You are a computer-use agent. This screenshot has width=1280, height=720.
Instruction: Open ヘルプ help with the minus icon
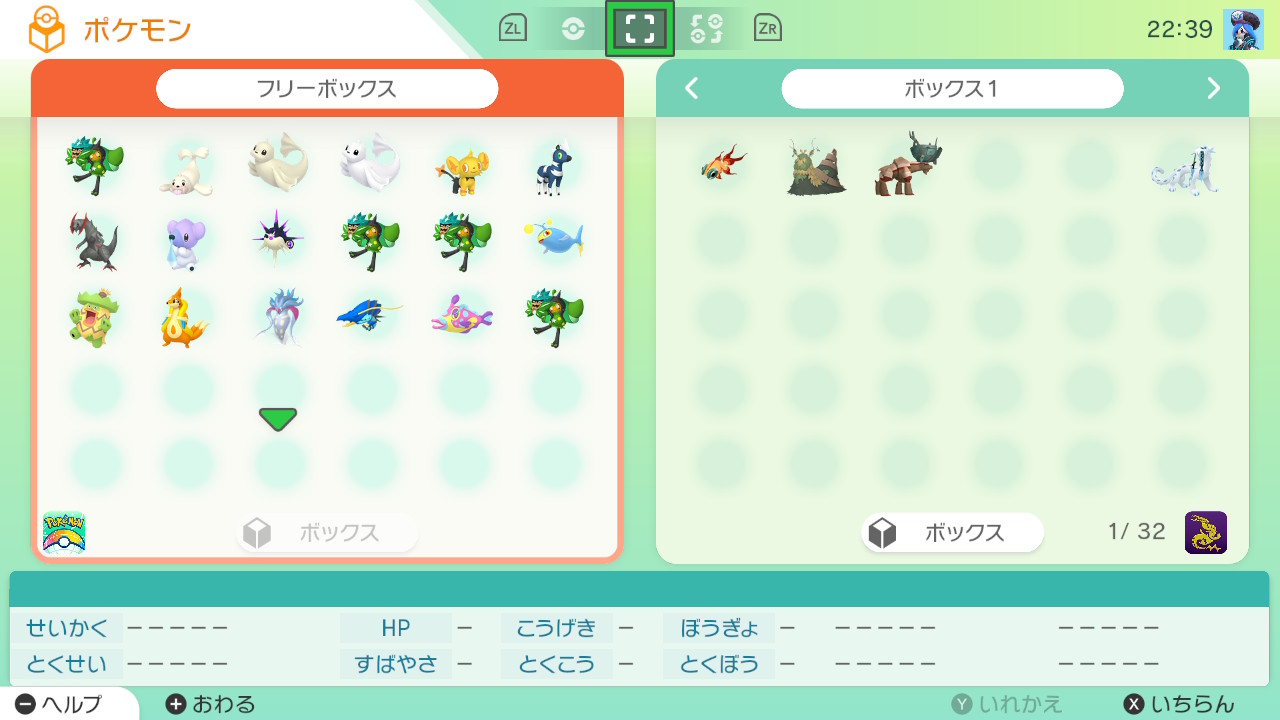click(x=59, y=704)
